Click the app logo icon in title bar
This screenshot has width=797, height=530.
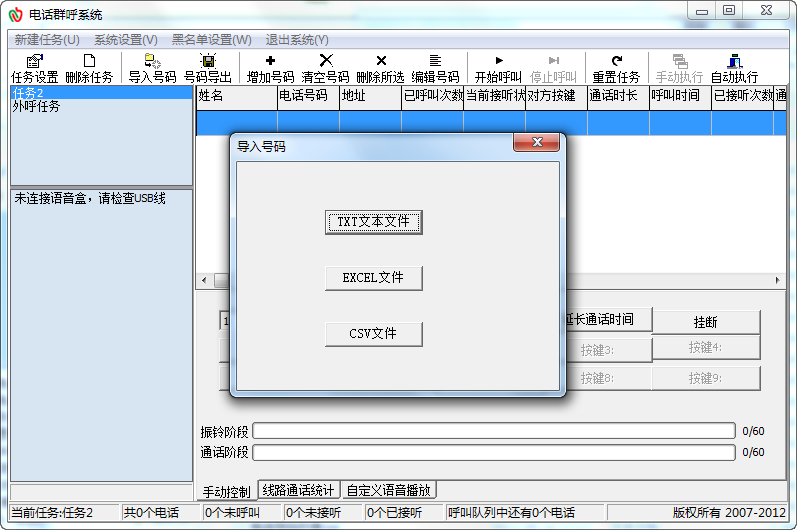(x=15, y=15)
